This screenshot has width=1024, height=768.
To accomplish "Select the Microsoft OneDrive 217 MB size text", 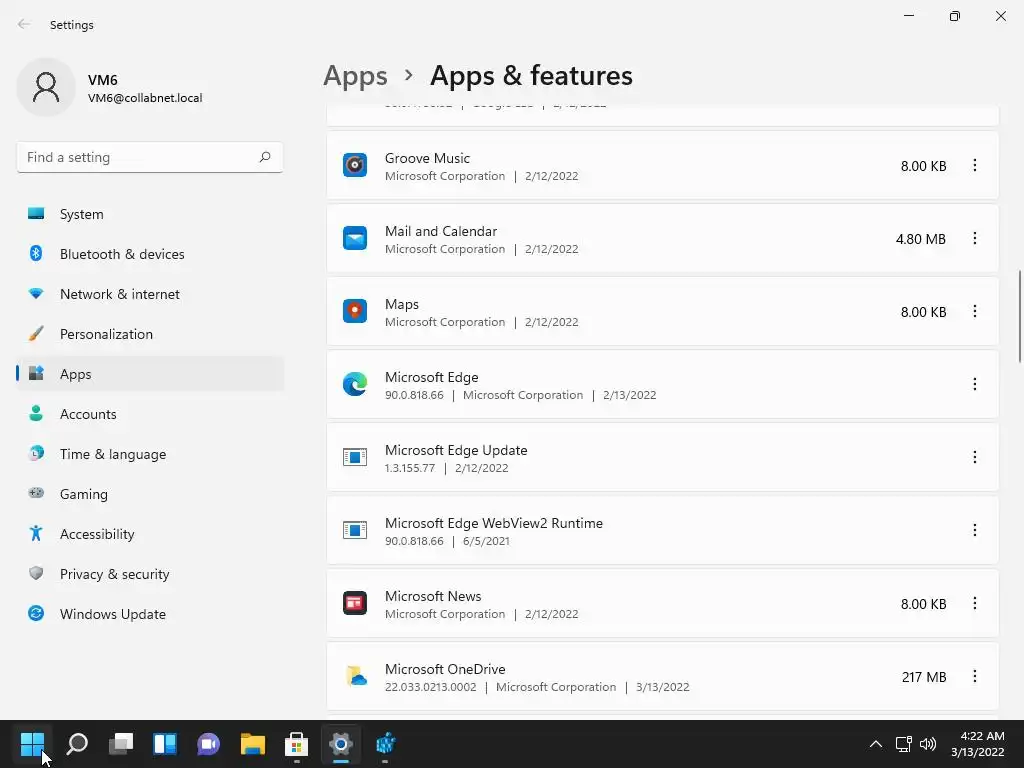I will (923, 677).
